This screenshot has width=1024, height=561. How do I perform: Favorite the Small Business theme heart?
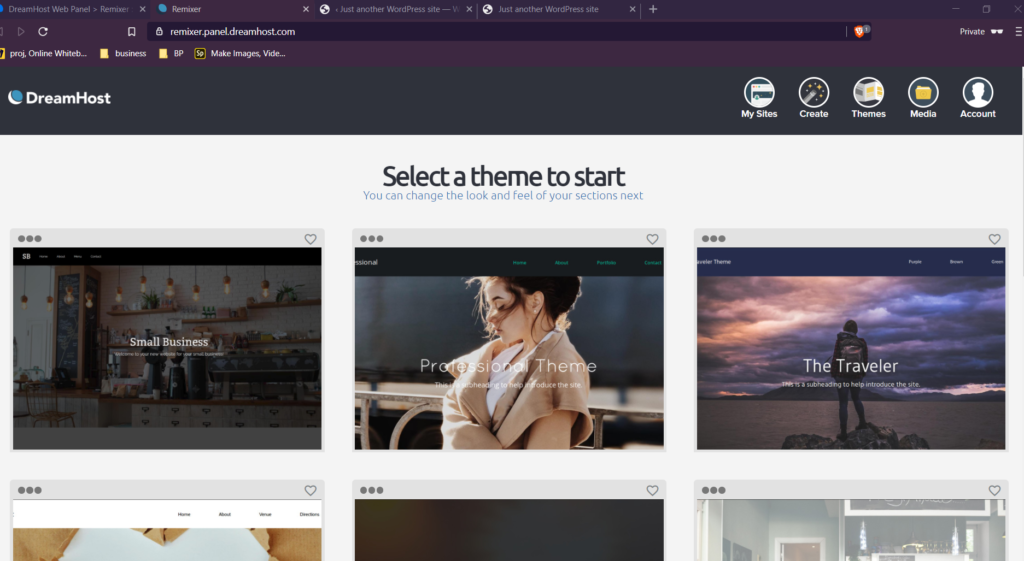point(310,239)
